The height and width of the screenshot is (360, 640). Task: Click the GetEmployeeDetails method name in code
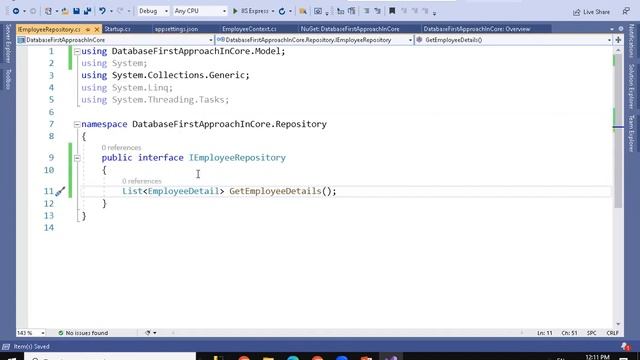(x=275, y=191)
